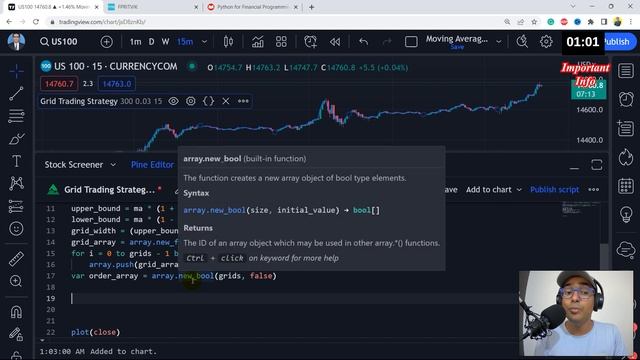Open the Fibonacci tools in left toolbar
The height and width of the screenshot is (360, 640).
(16, 116)
